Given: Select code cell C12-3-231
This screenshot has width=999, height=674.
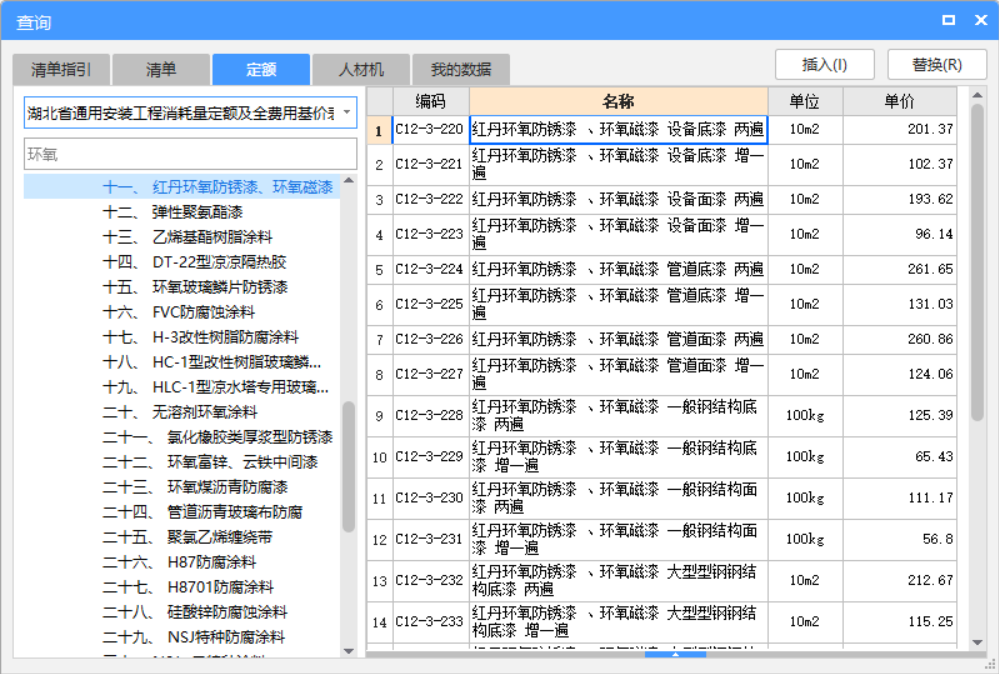Looking at the screenshot, I should point(431,540).
